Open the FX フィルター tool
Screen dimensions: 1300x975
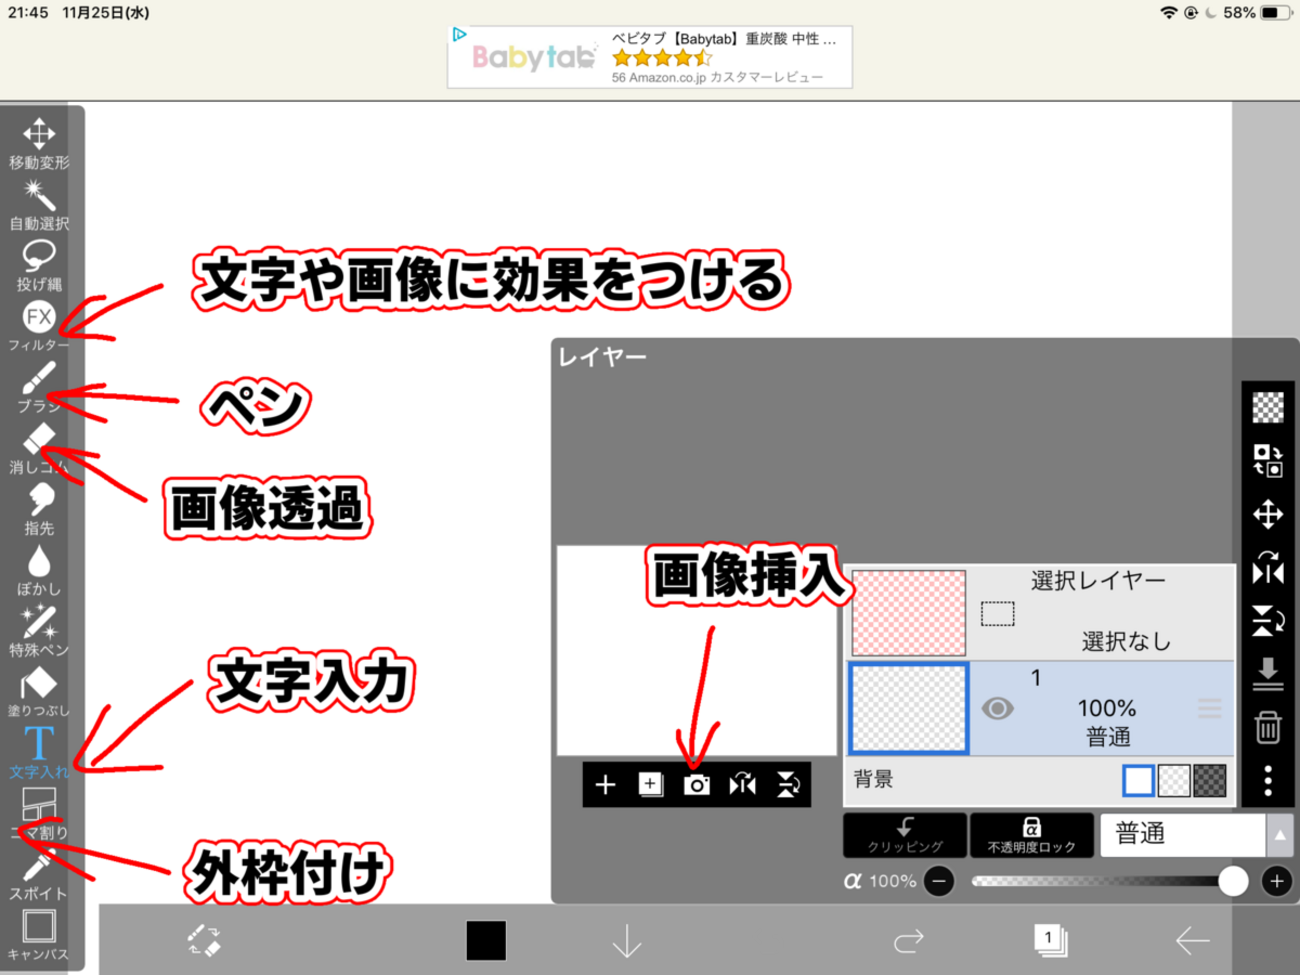pyautogui.click(x=39, y=327)
